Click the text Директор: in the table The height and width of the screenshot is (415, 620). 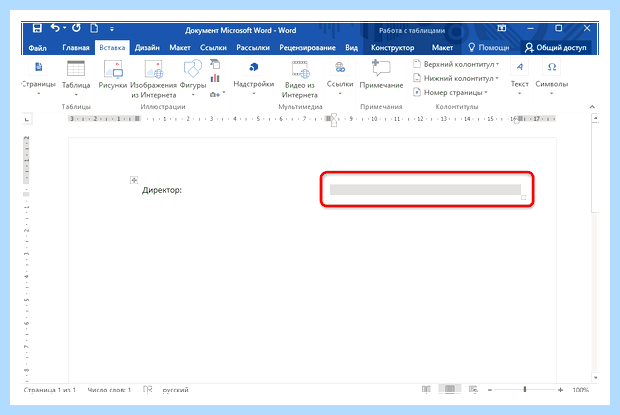click(x=162, y=190)
